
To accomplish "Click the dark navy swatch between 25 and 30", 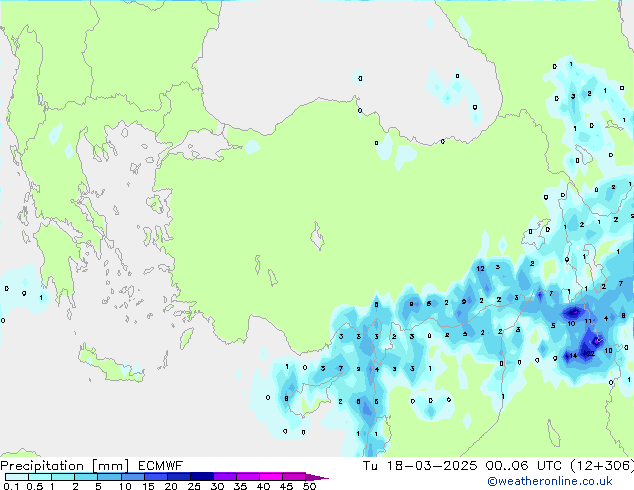I will pyautogui.click(x=201, y=477).
